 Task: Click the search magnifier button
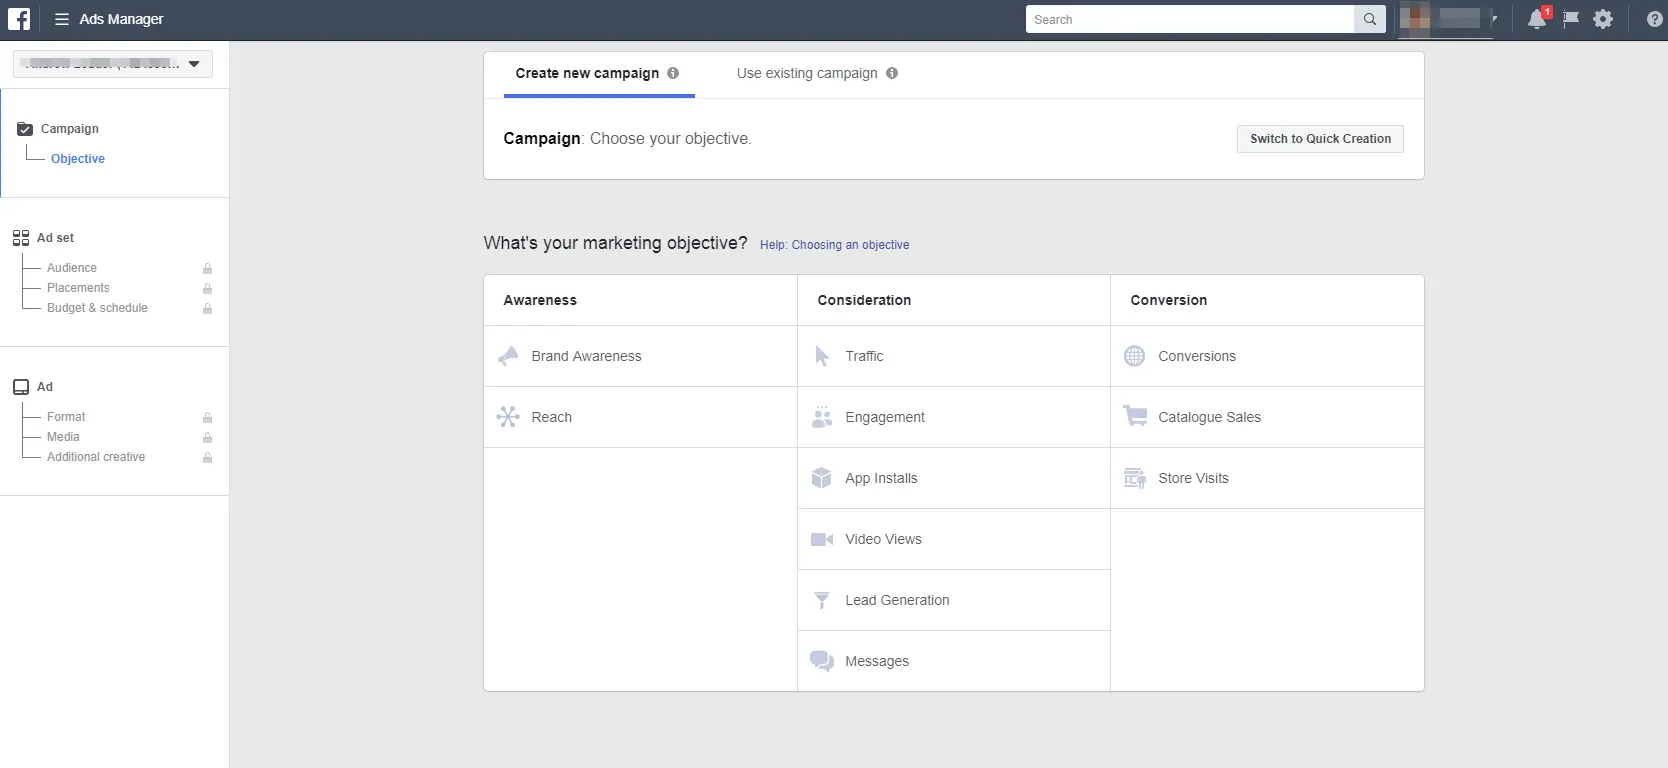1369,19
